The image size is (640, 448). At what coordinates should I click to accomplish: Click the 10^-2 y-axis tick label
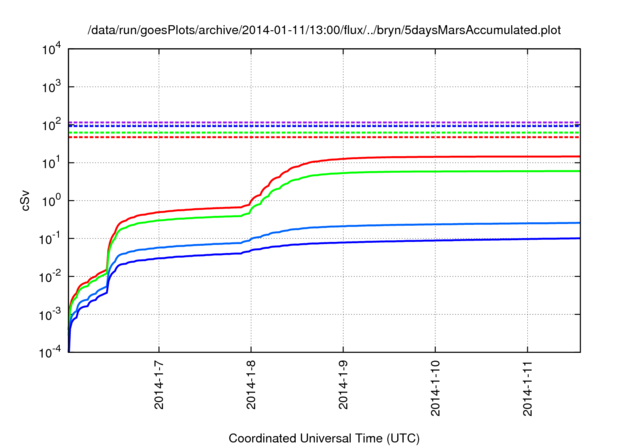click(50, 277)
